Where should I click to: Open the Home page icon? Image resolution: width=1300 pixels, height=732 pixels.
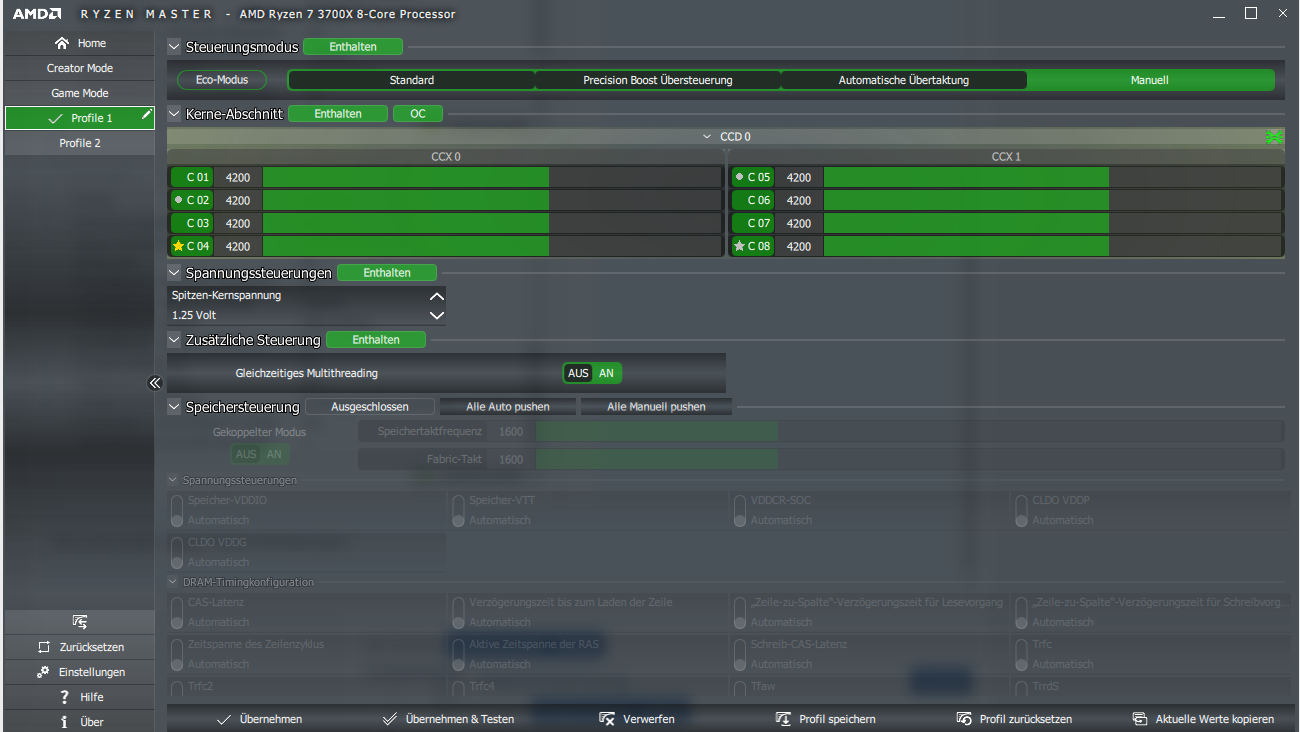62,43
